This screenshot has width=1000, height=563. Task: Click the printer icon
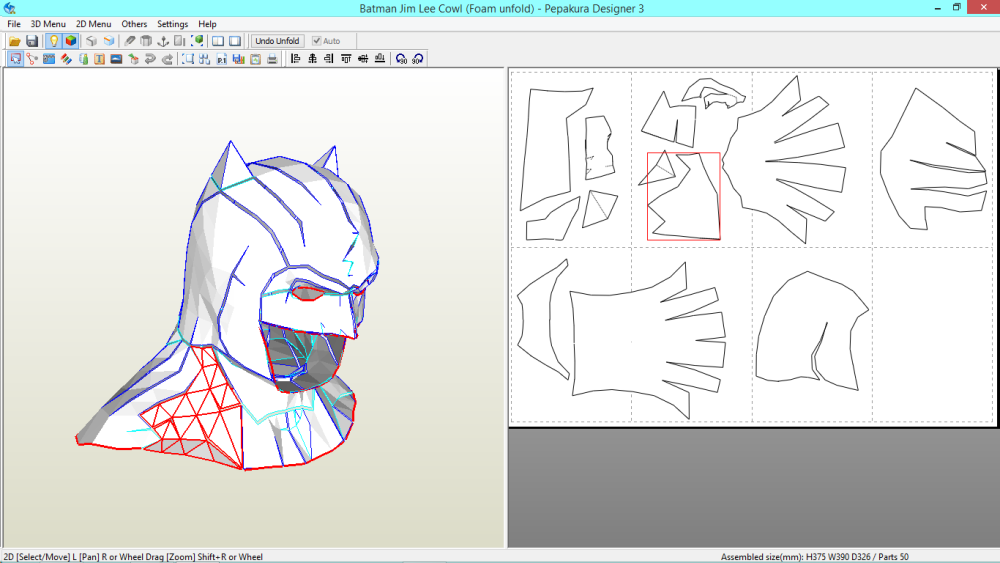click(272, 59)
